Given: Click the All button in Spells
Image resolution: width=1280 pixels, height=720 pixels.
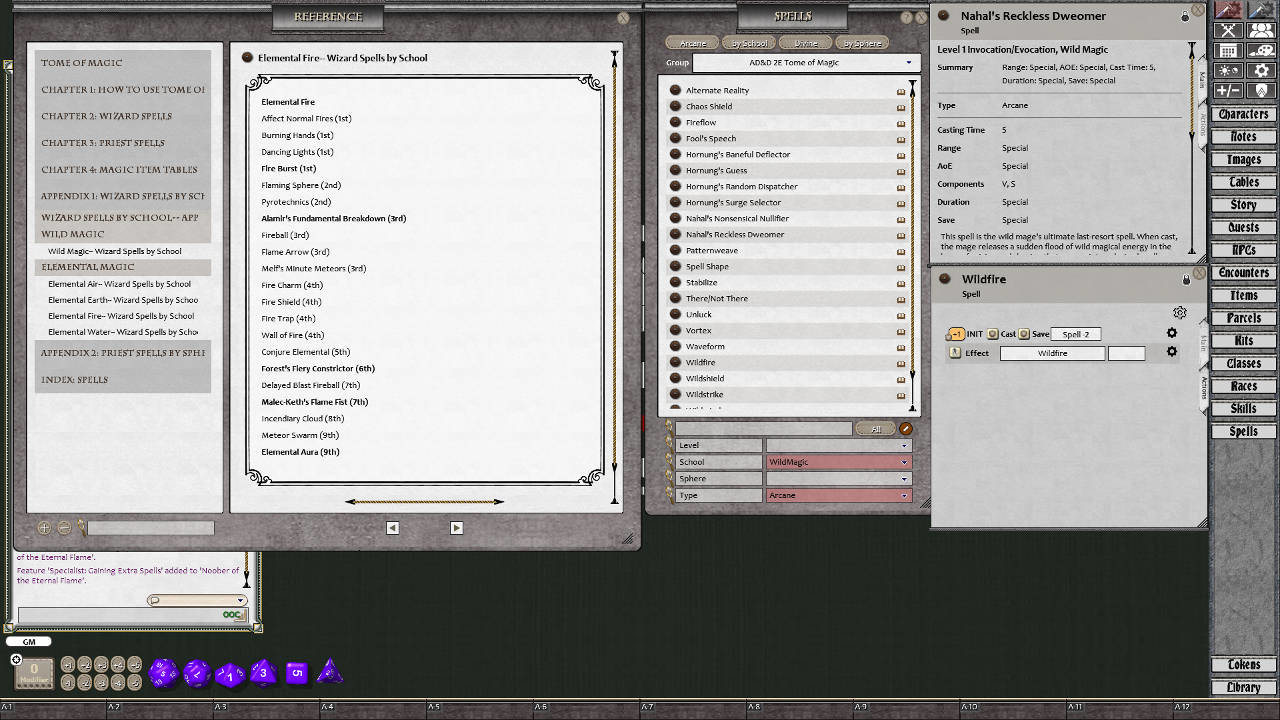Looking at the screenshot, I should click(876, 429).
